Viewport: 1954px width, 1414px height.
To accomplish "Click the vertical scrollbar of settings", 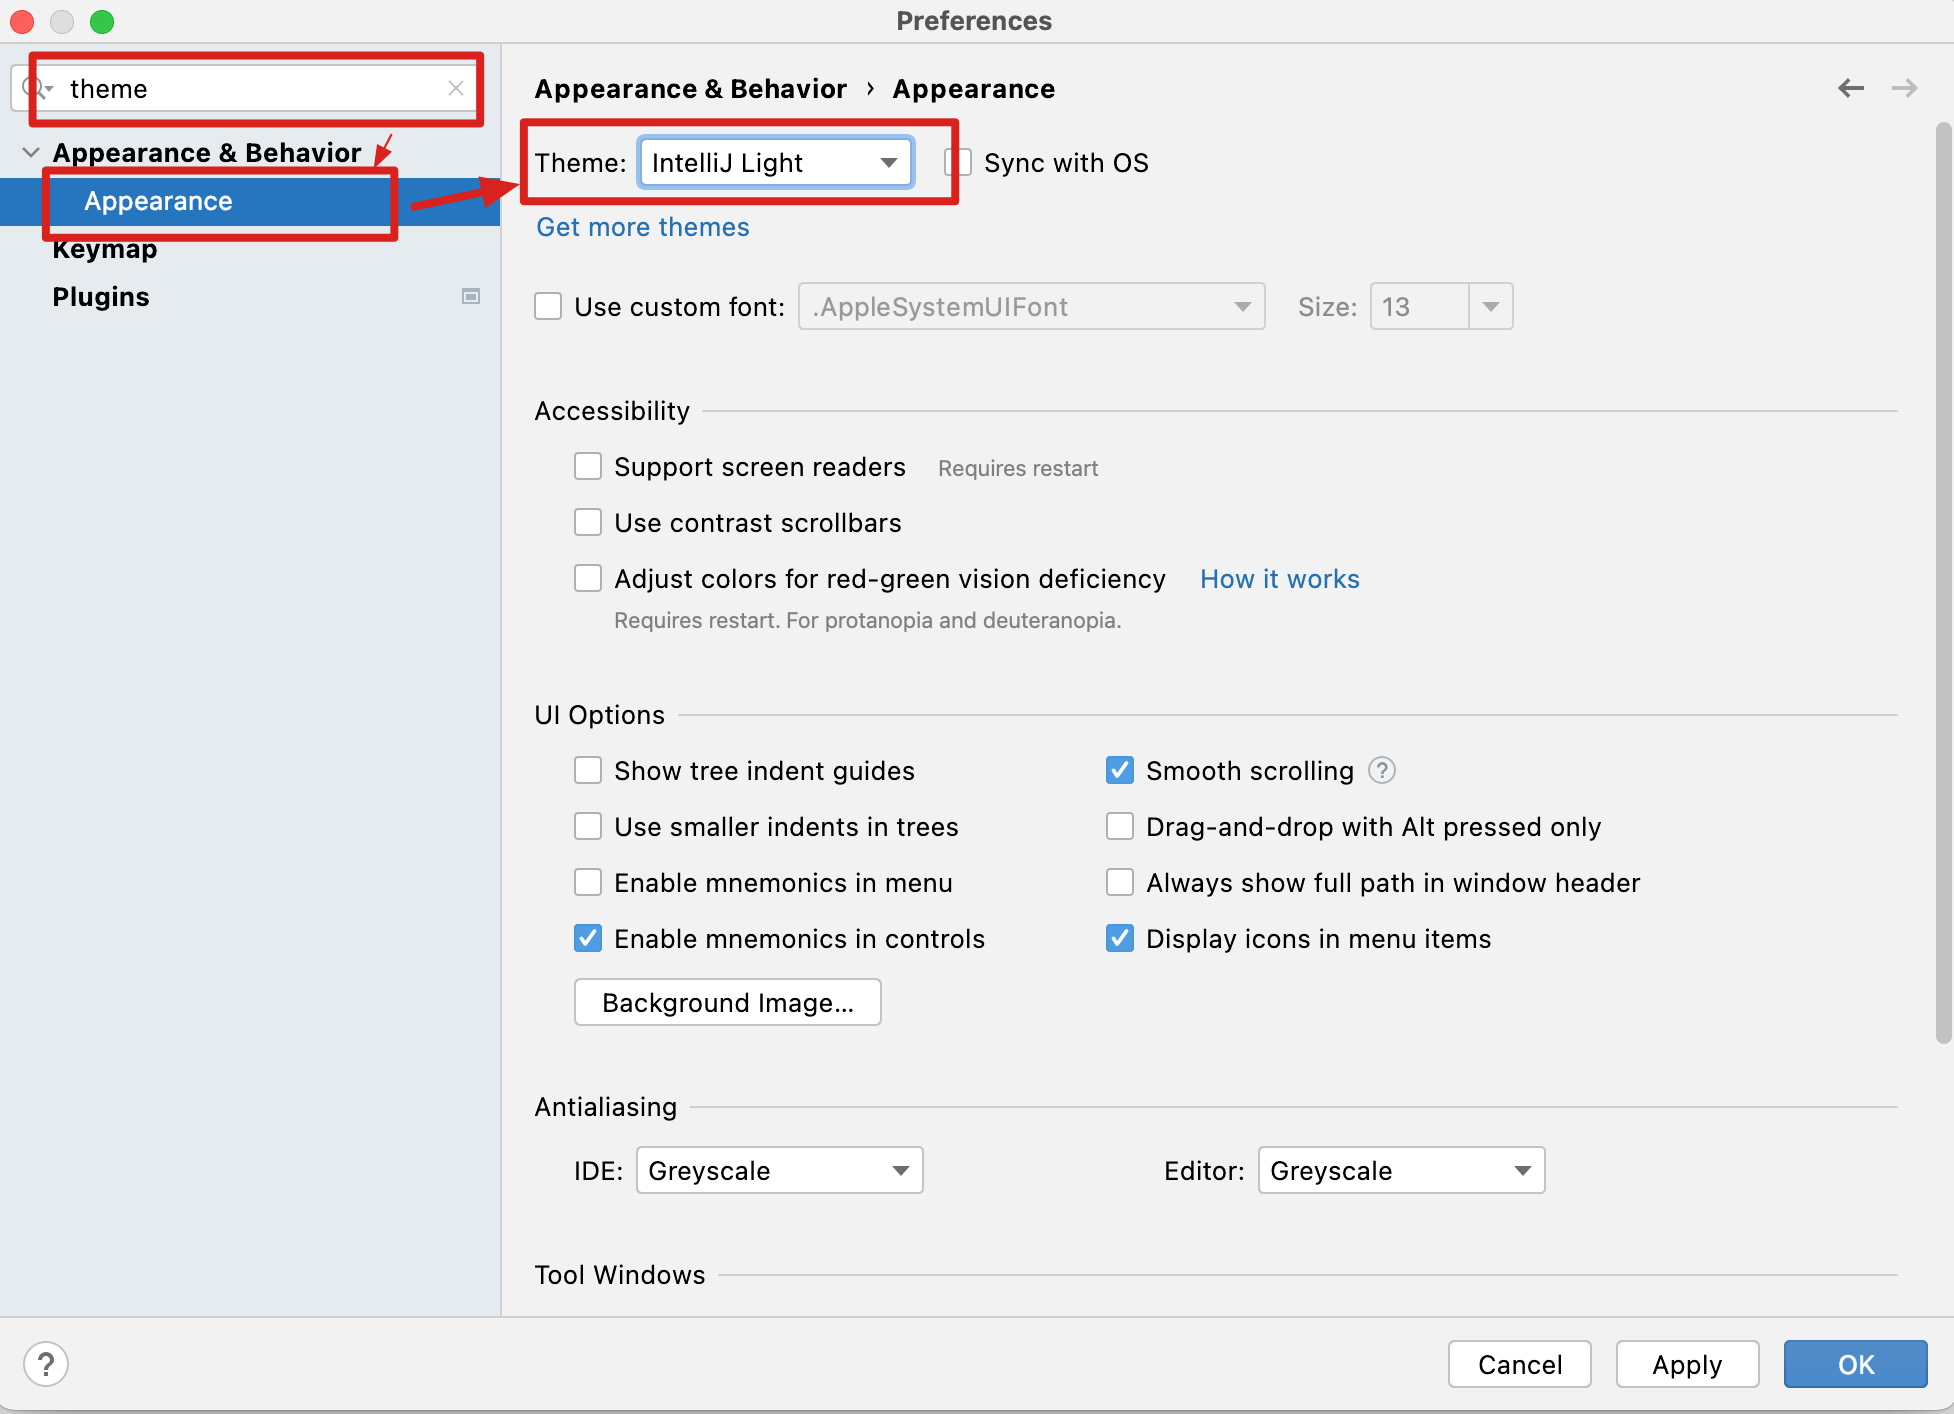I will point(1943,580).
